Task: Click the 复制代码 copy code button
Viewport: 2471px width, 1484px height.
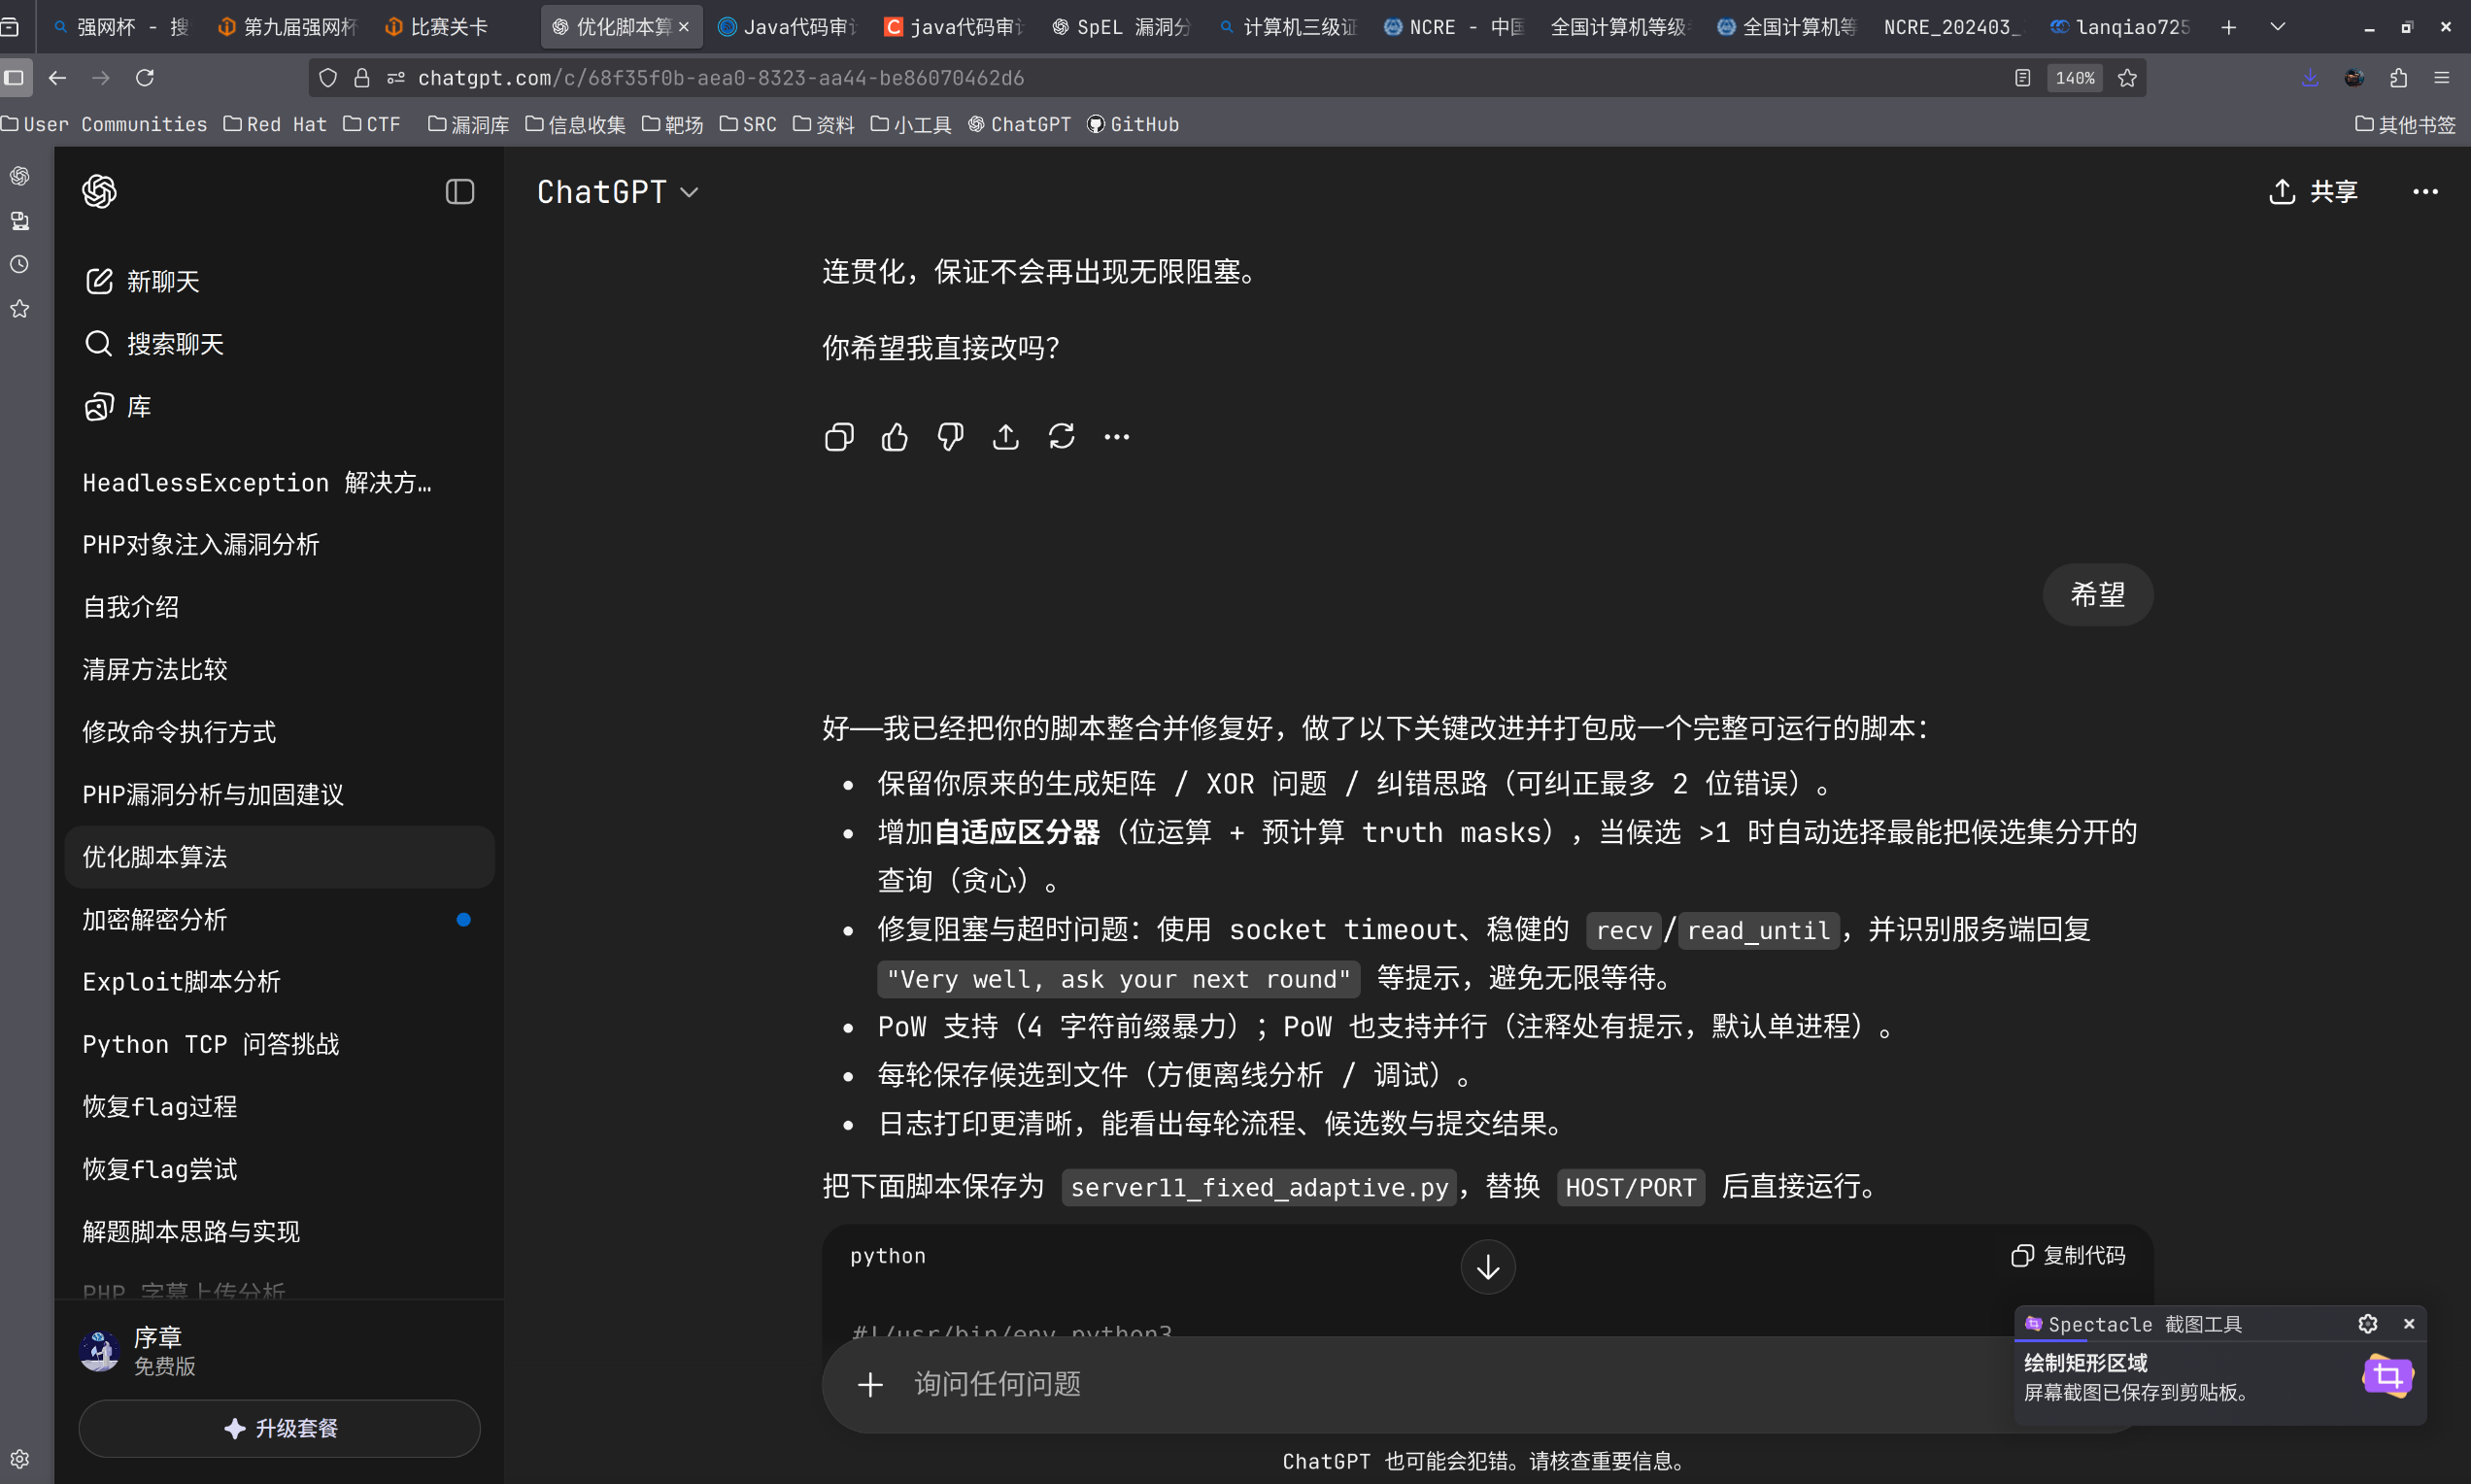Action: tap(2068, 1255)
